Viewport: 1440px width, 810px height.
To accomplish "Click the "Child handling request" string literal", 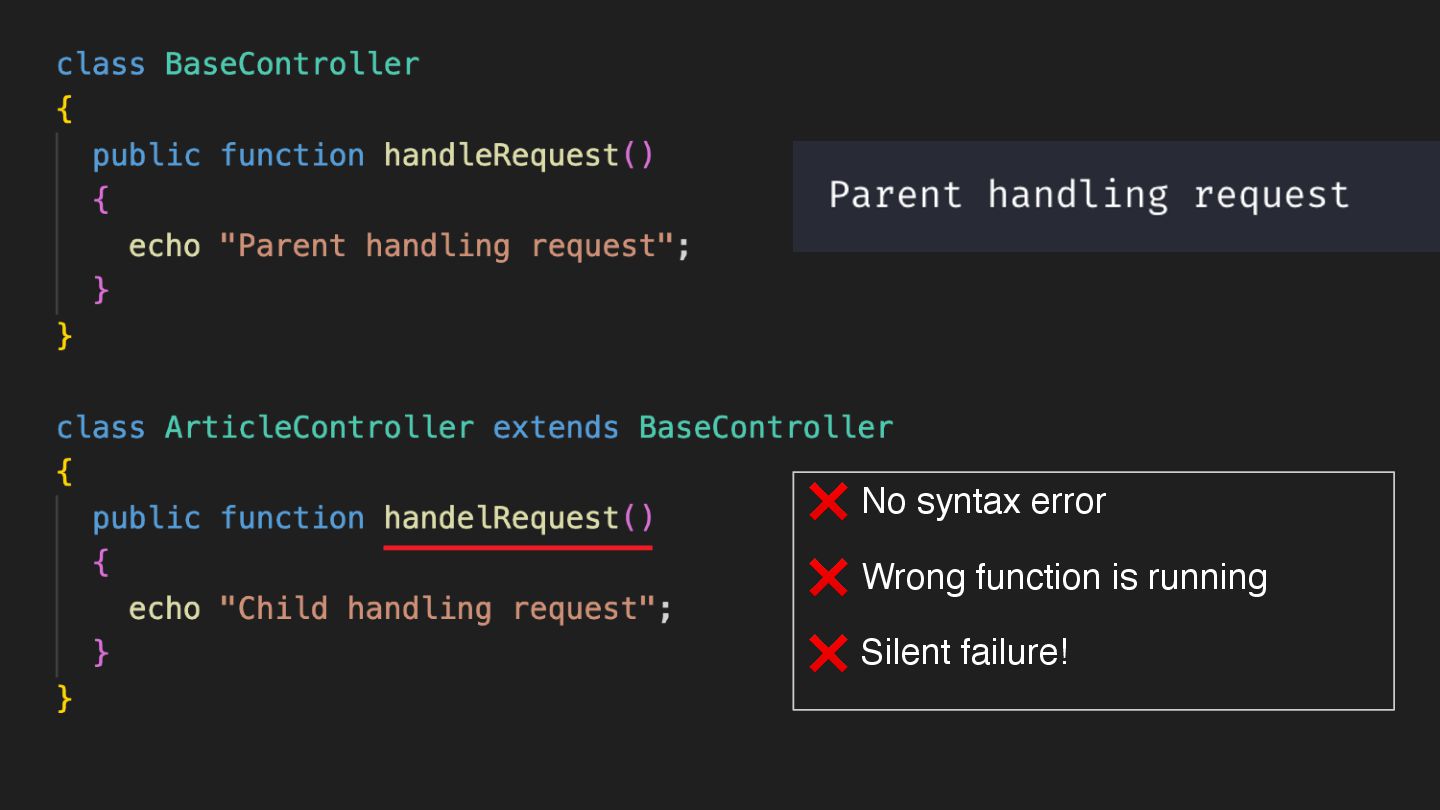I will tap(438, 608).
